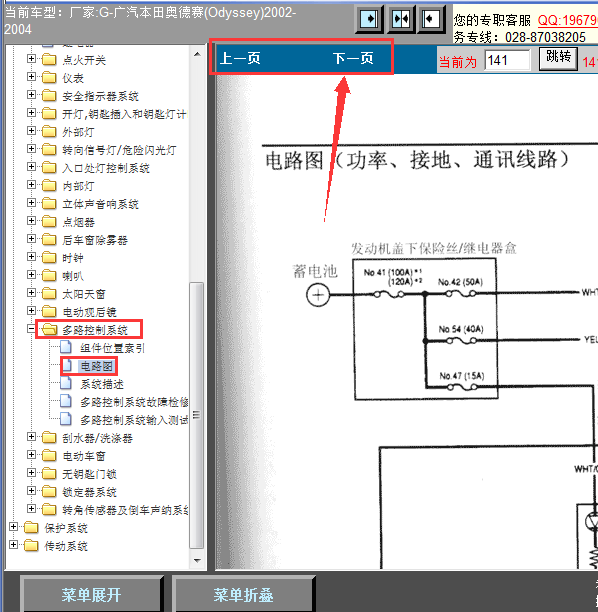Expand the 立体声音响系统 node

tap(31, 203)
